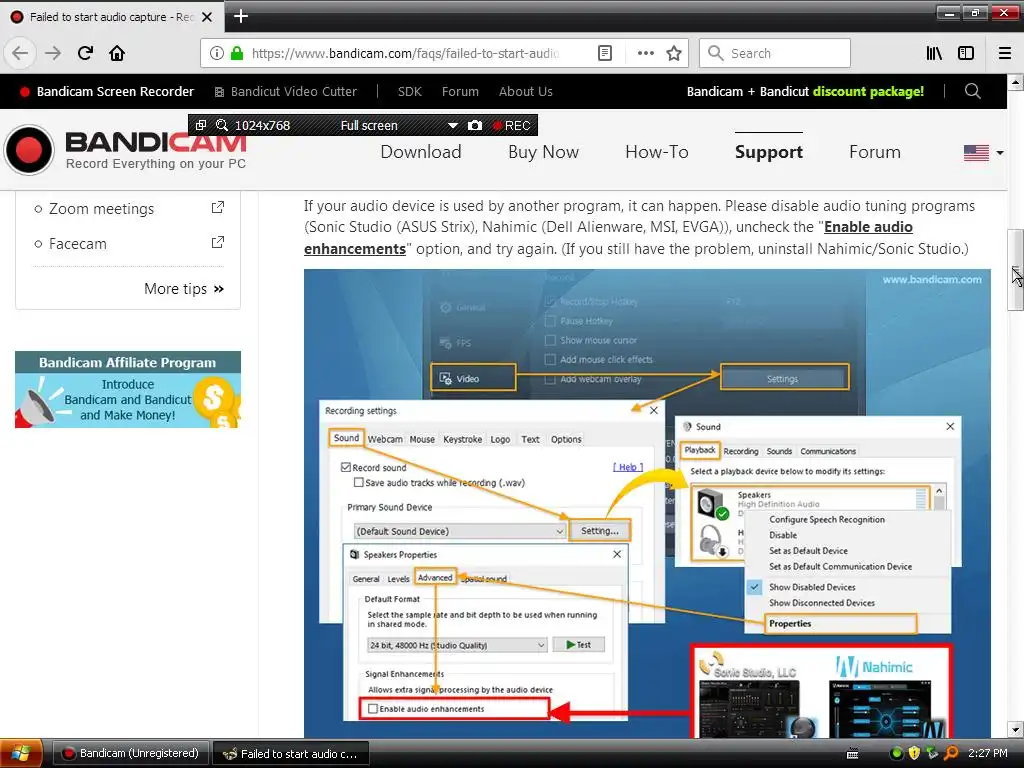Click external link icon beside Facecam
This screenshot has height=768, width=1024.
coord(217,242)
